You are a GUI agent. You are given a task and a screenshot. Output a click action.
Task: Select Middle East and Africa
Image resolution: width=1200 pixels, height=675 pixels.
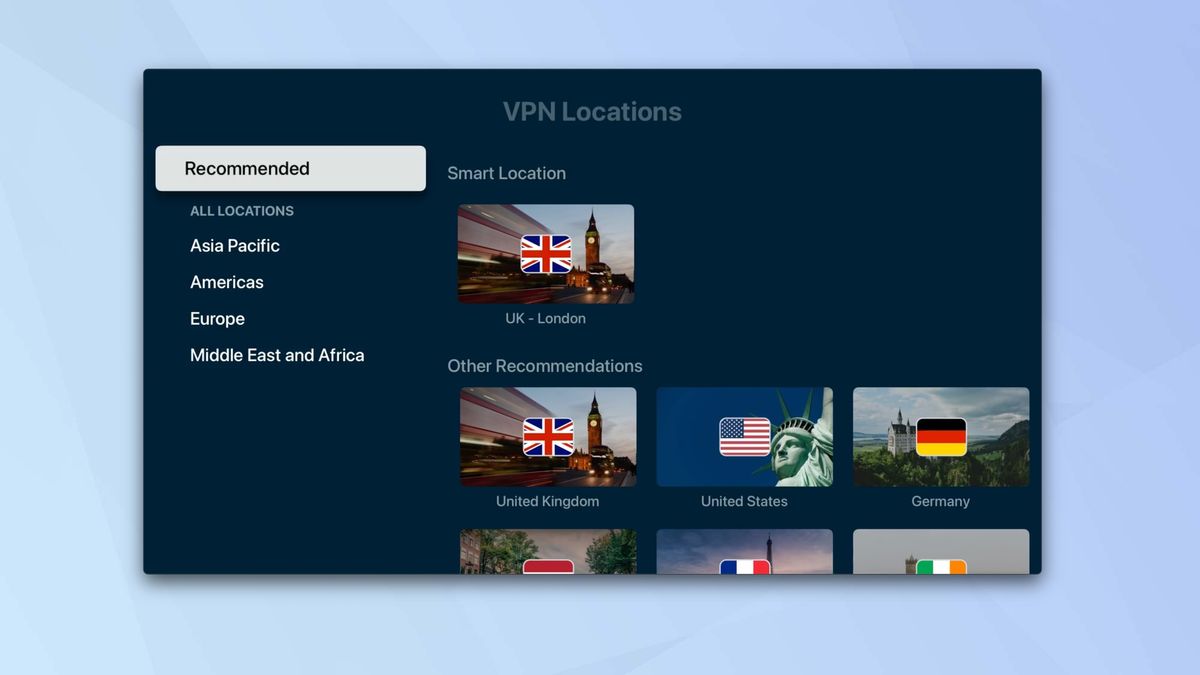click(277, 355)
